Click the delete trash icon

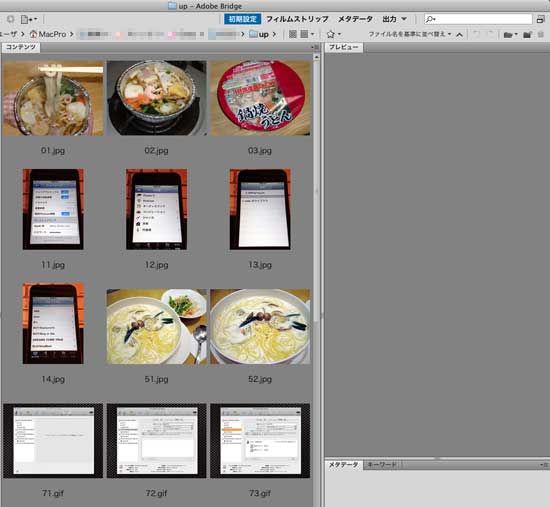(541, 34)
